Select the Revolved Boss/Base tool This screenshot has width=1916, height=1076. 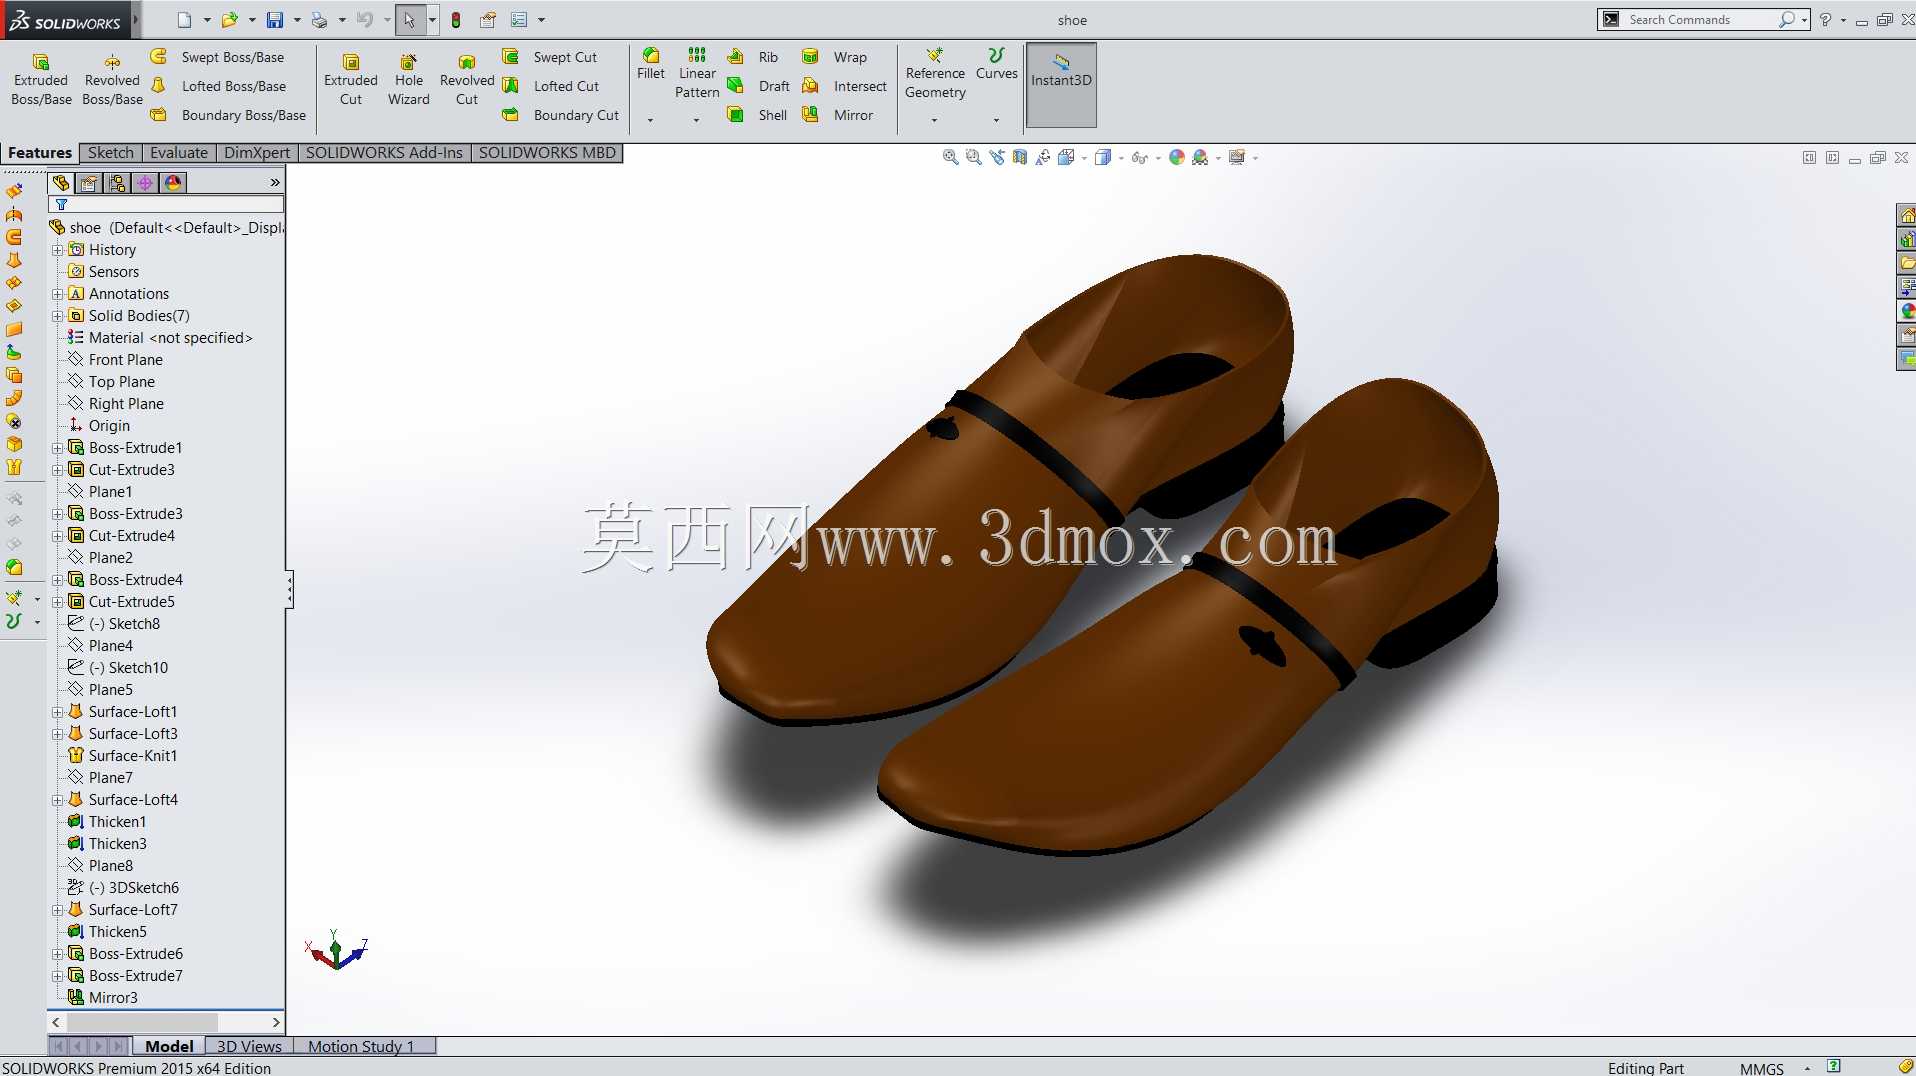[112, 80]
